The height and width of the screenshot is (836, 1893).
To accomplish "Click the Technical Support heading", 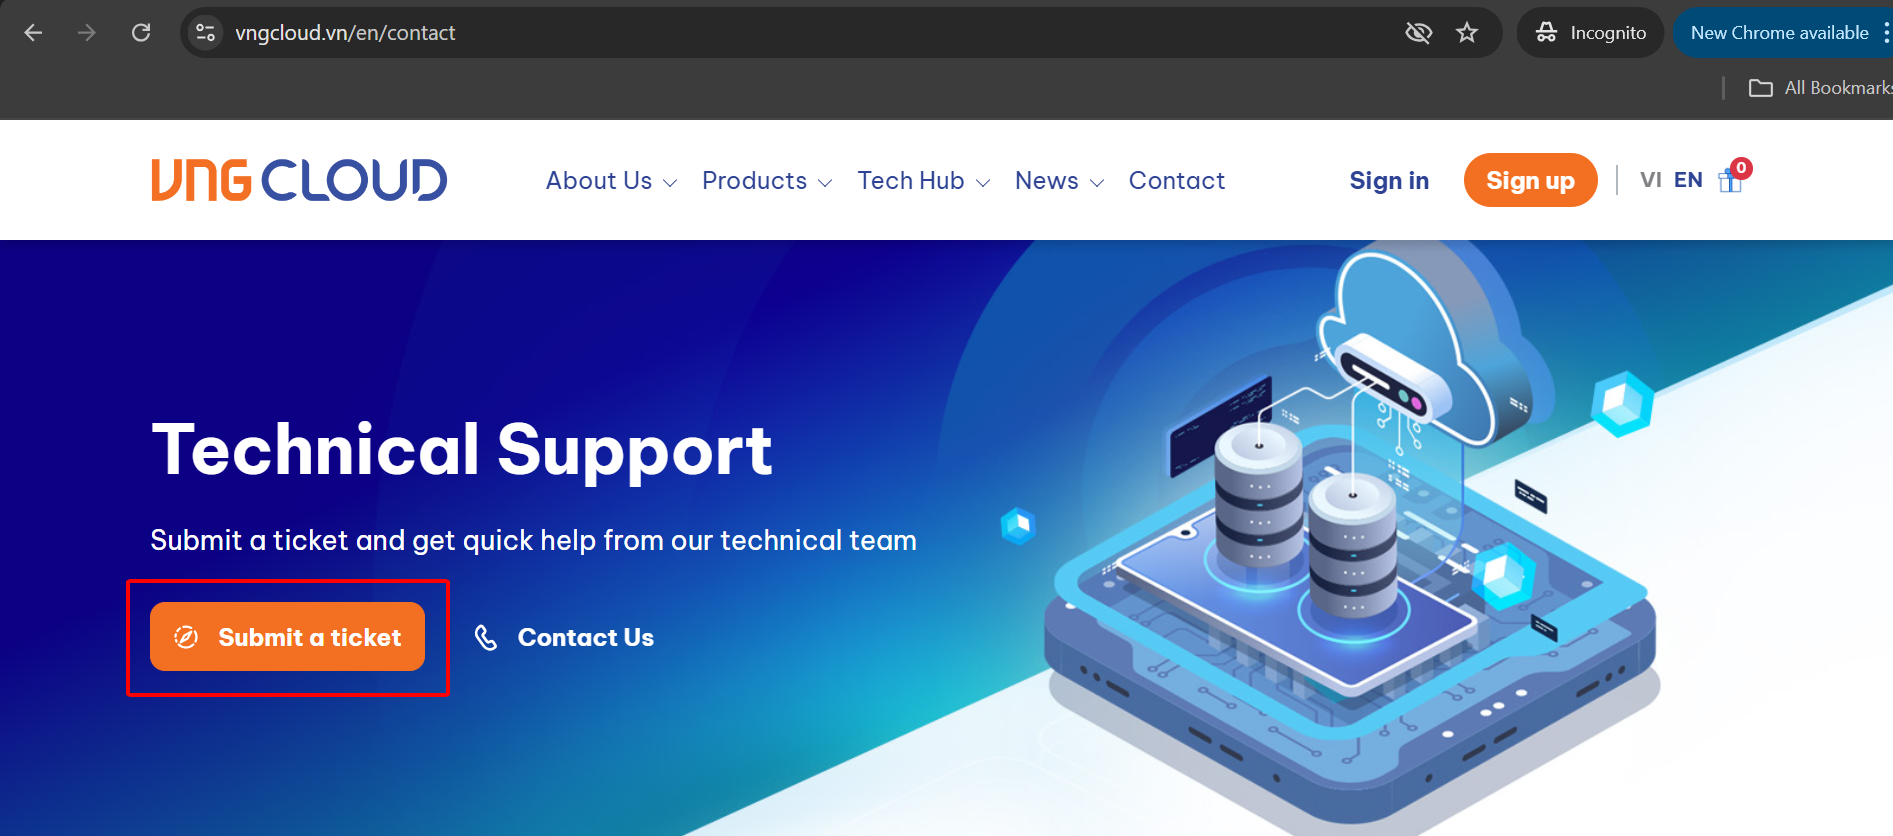I will [461, 449].
